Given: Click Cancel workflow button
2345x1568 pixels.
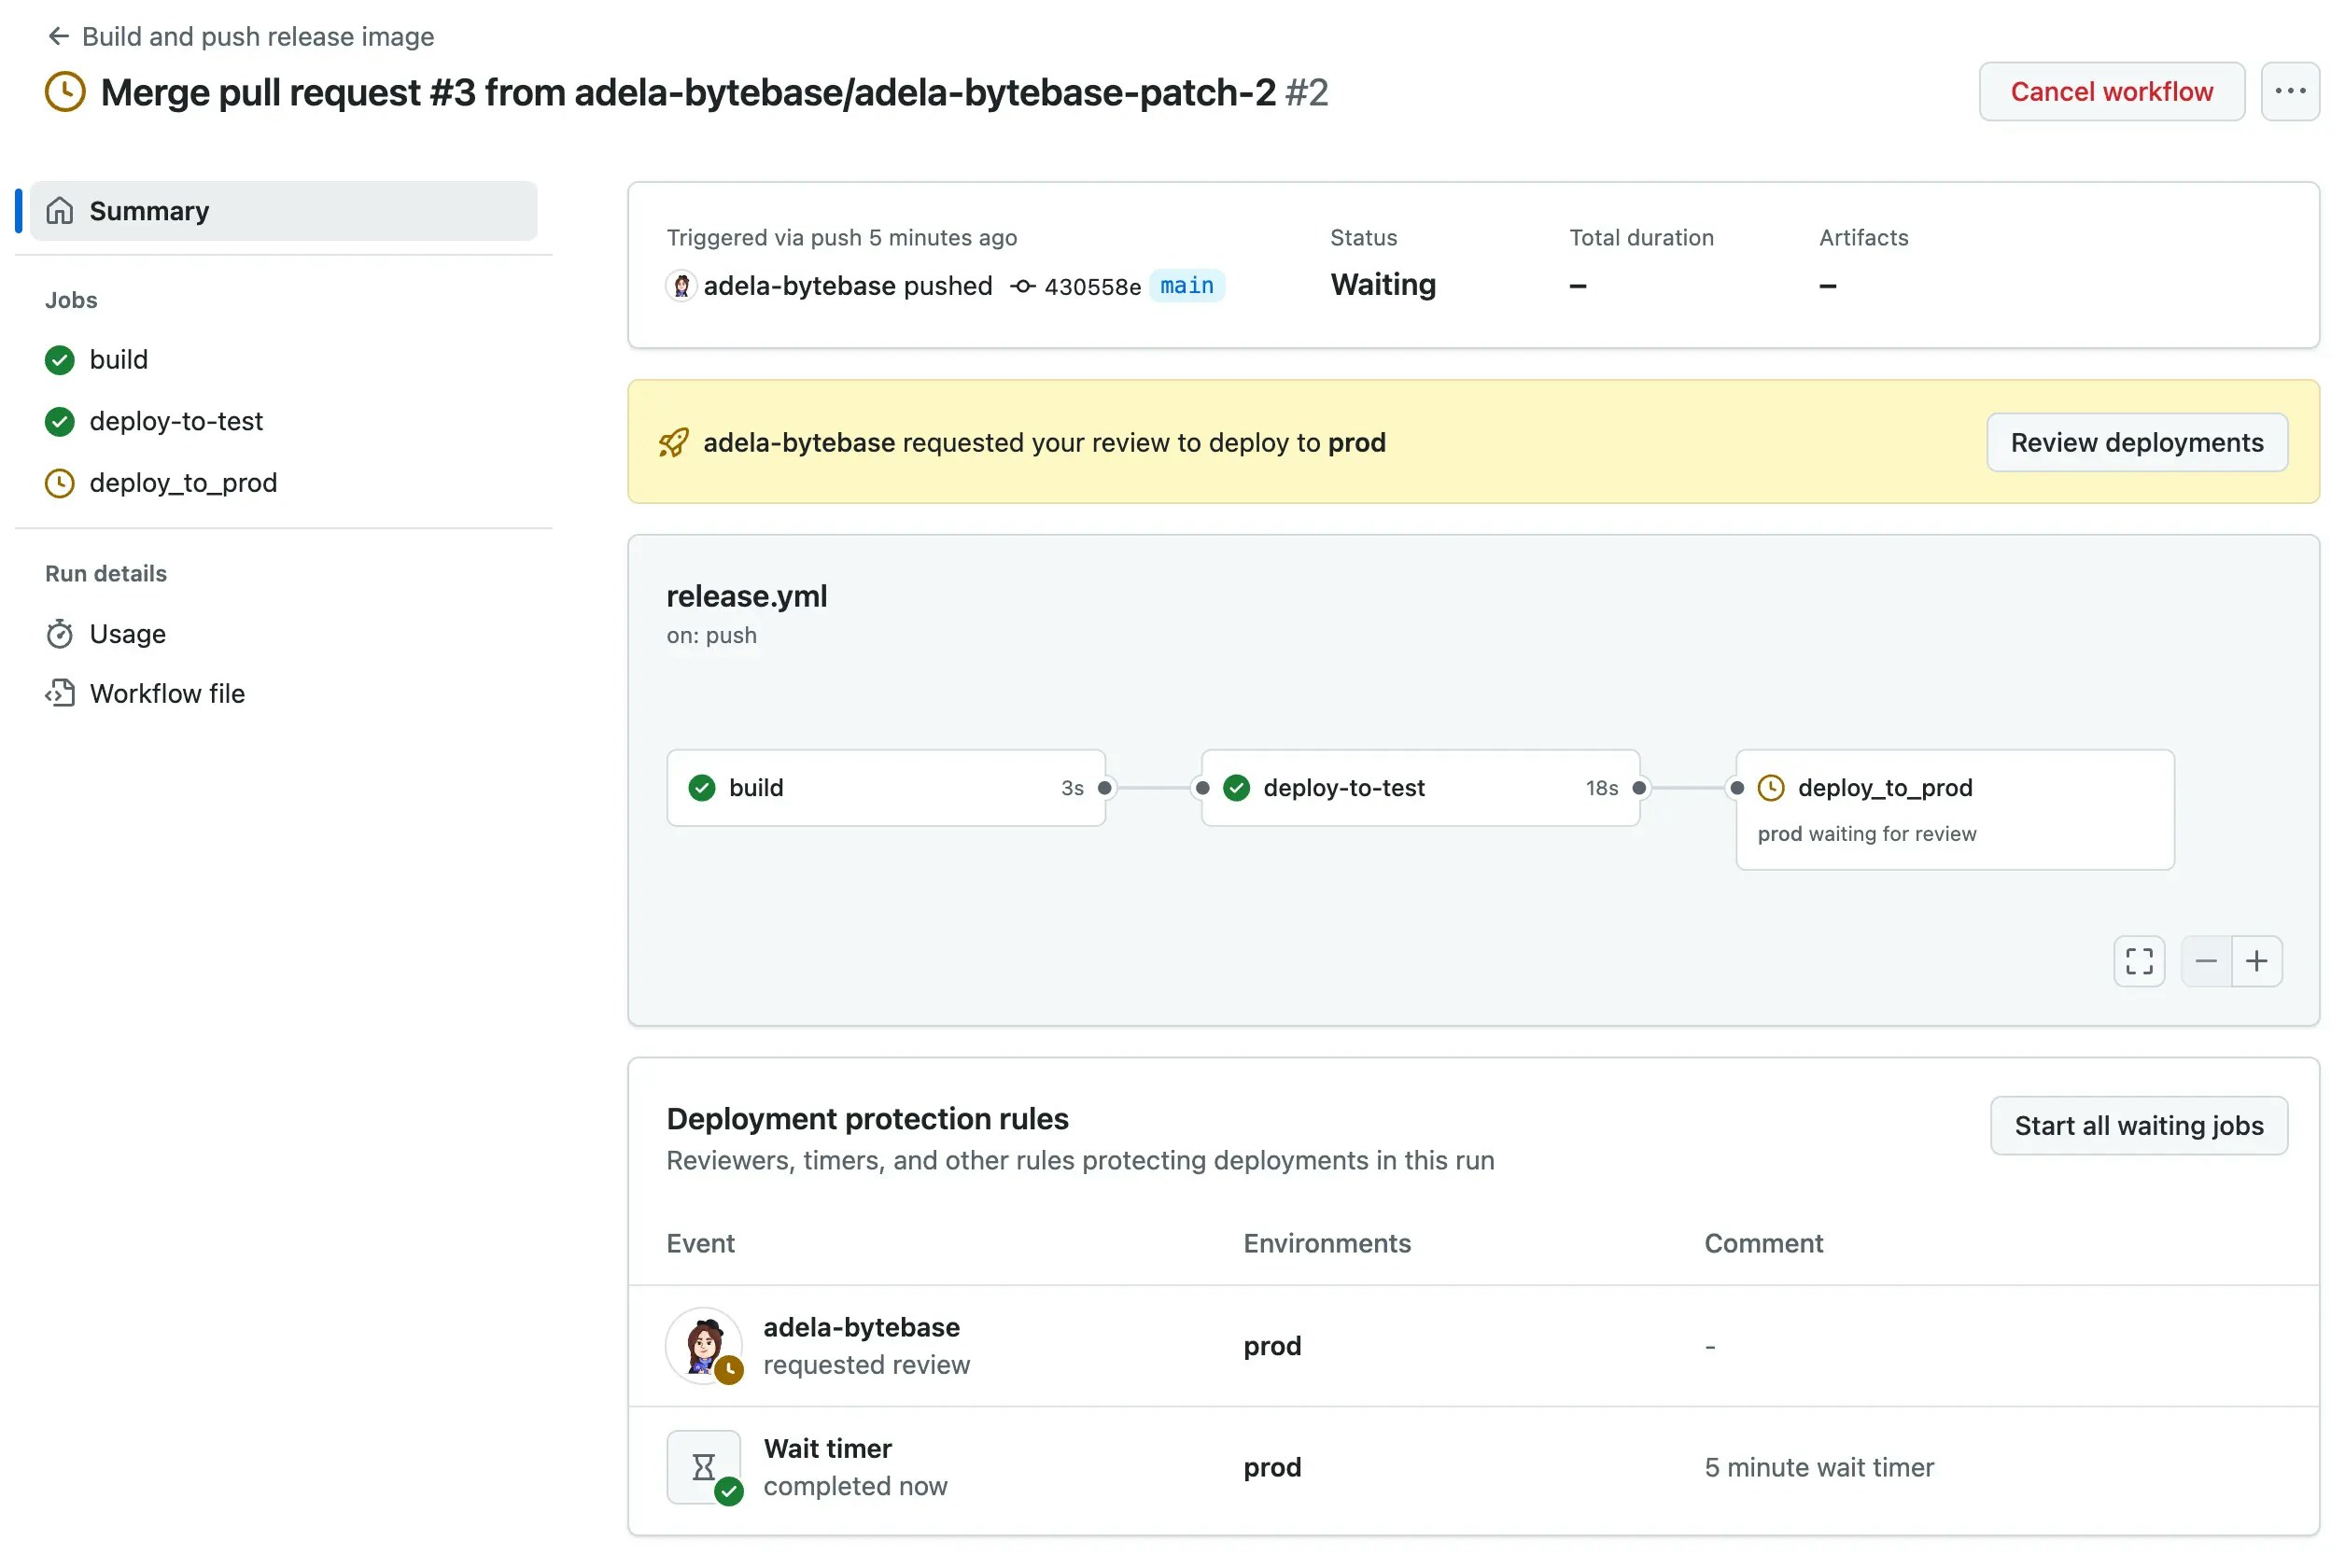Looking at the screenshot, I should point(2110,91).
